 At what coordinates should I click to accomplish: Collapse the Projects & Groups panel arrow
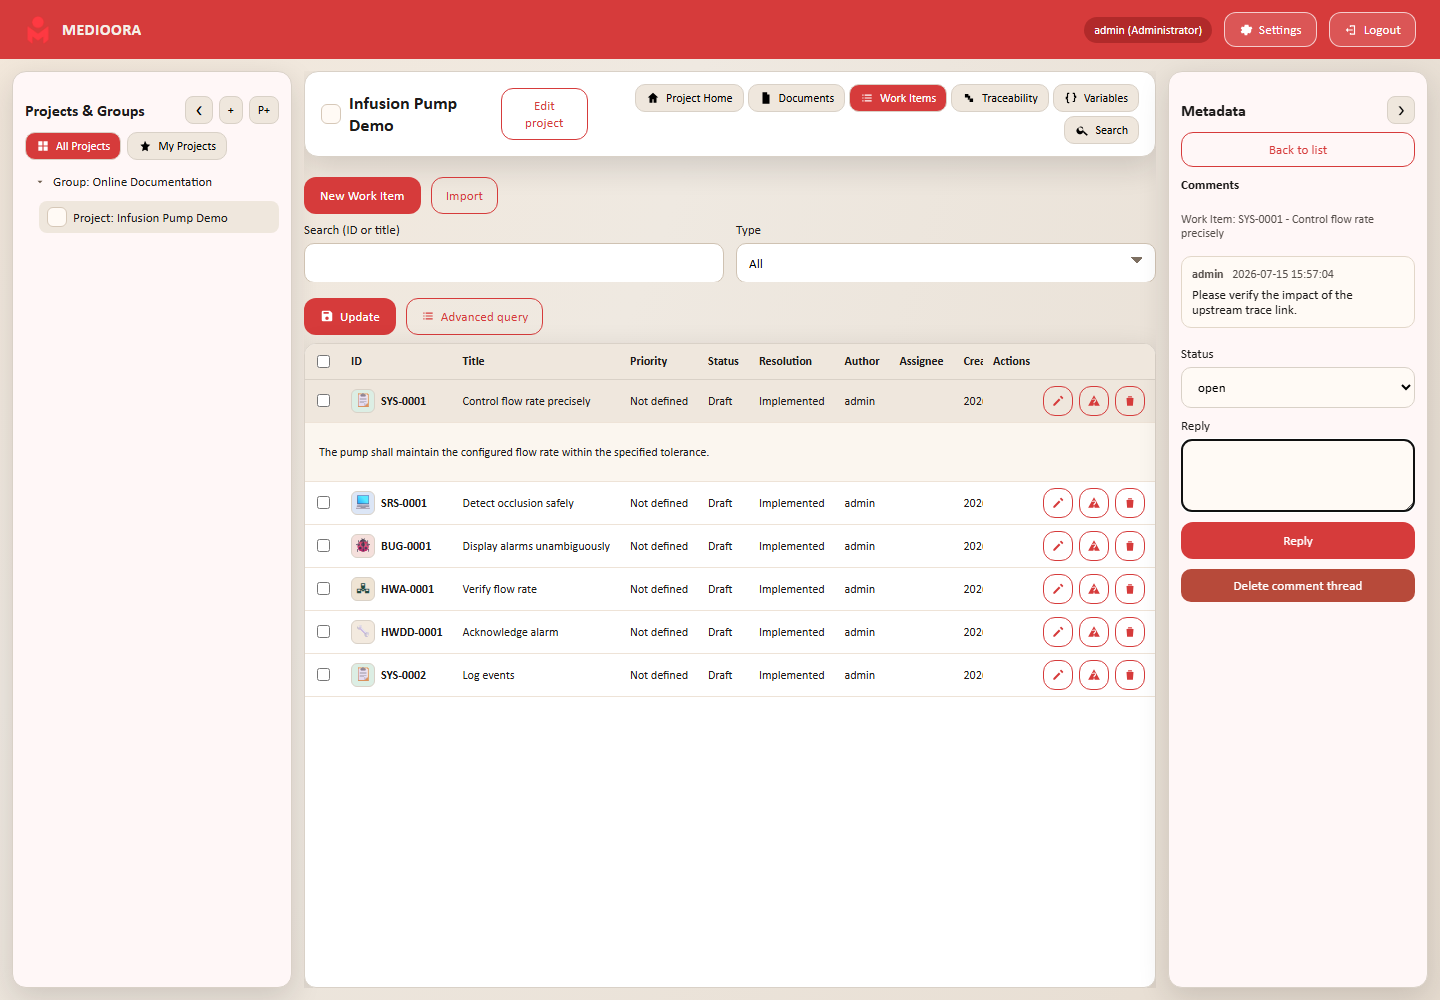click(199, 110)
